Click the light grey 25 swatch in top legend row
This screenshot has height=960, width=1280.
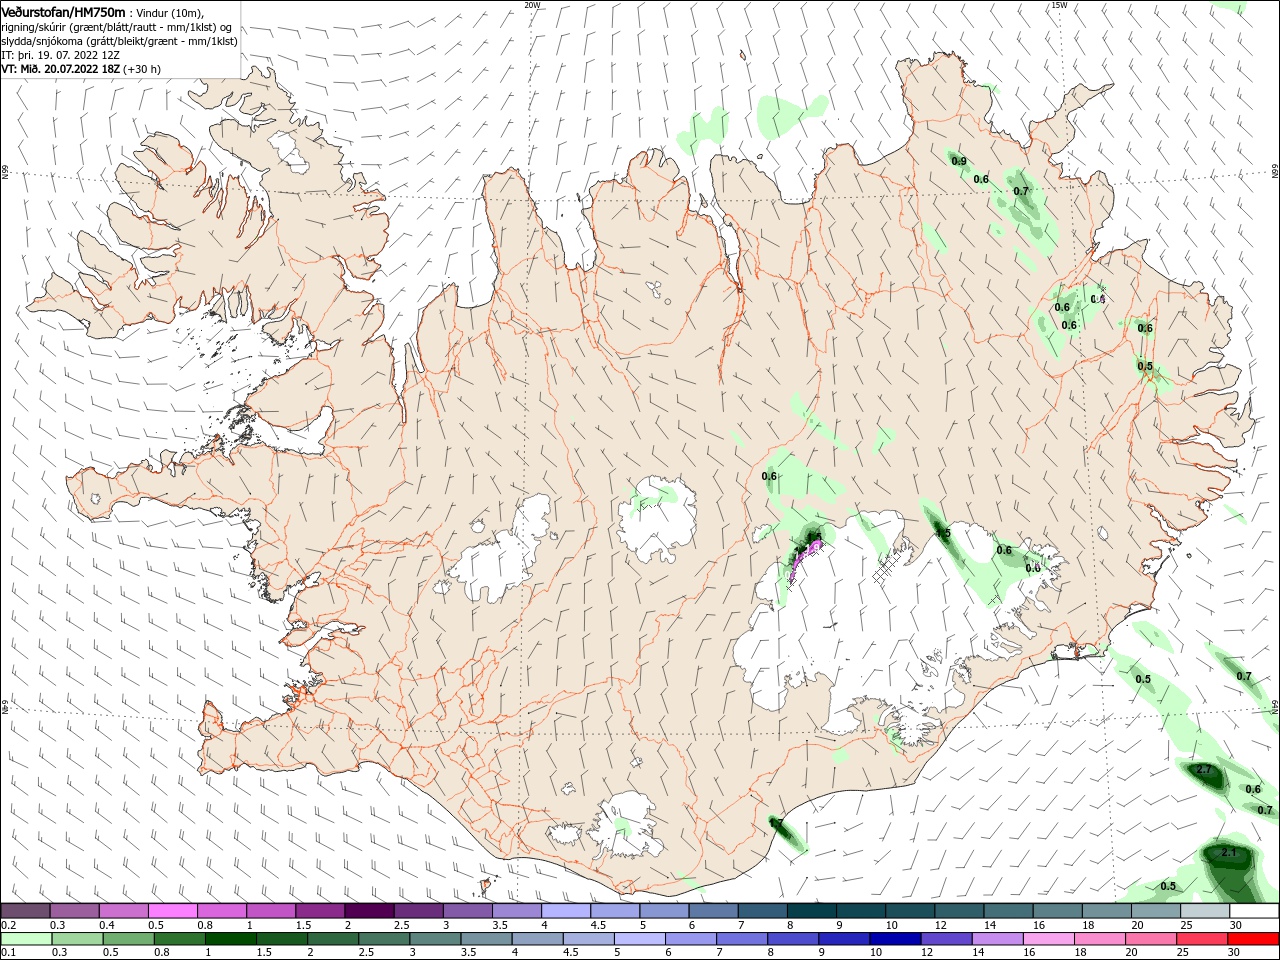[x=1204, y=911]
